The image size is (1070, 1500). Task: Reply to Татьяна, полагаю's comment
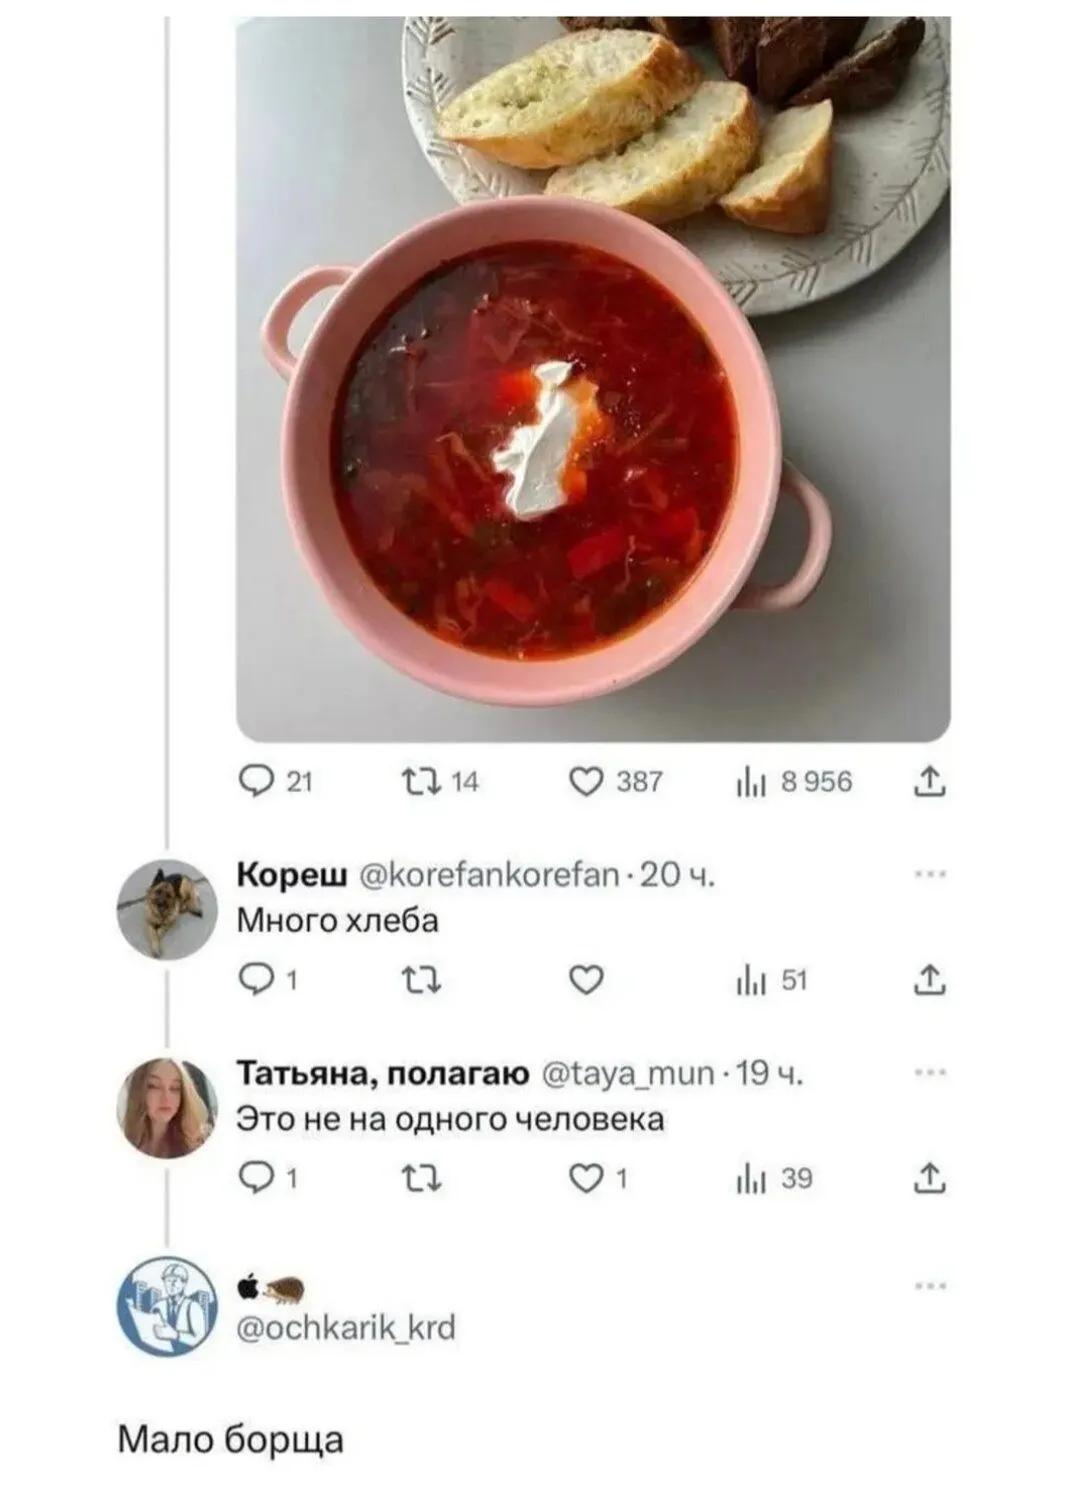click(257, 1179)
